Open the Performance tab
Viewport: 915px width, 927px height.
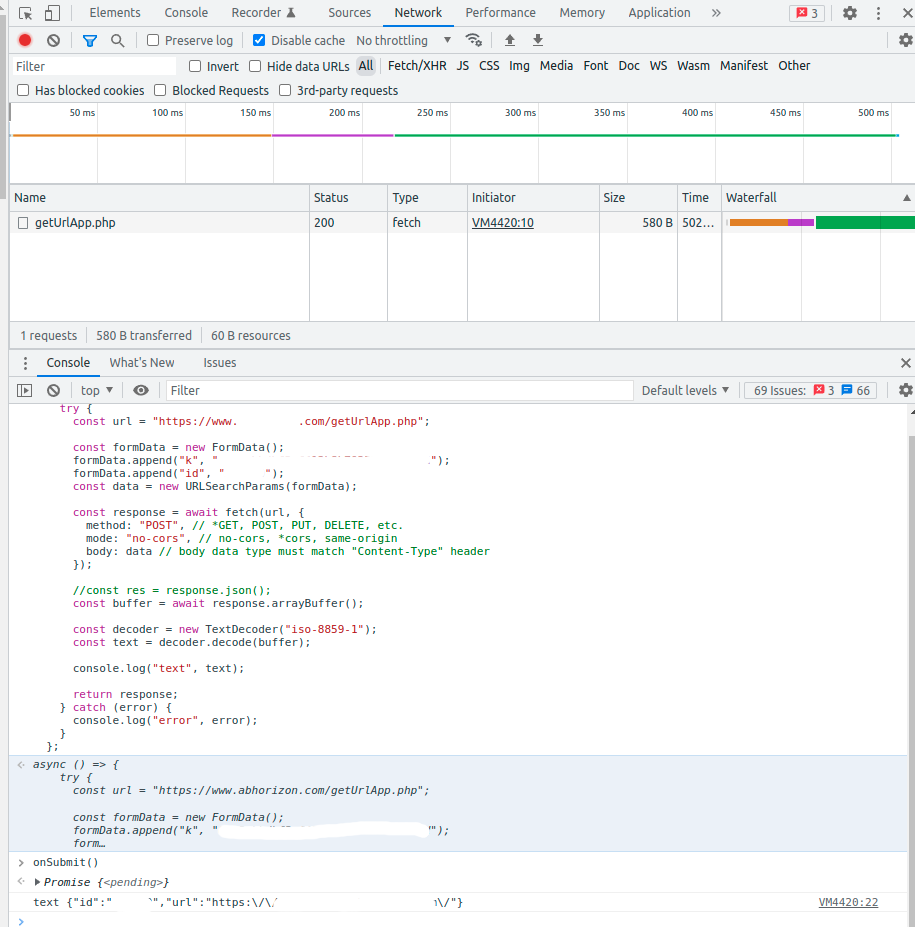500,13
